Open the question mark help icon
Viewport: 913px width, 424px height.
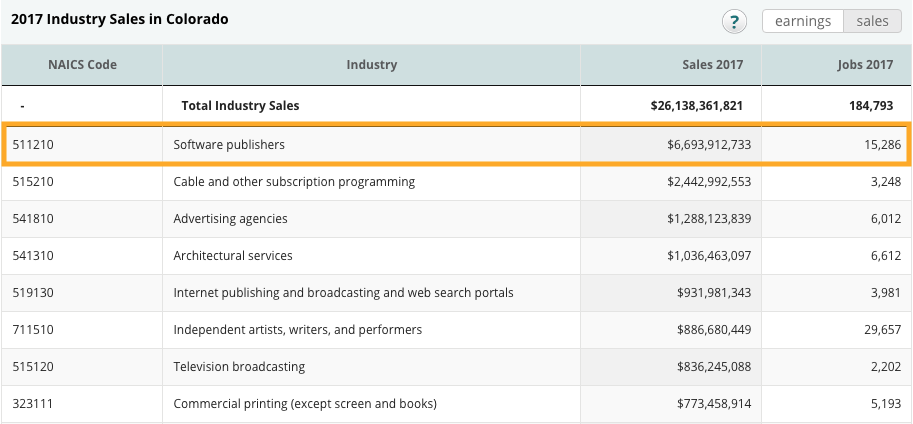pos(734,22)
